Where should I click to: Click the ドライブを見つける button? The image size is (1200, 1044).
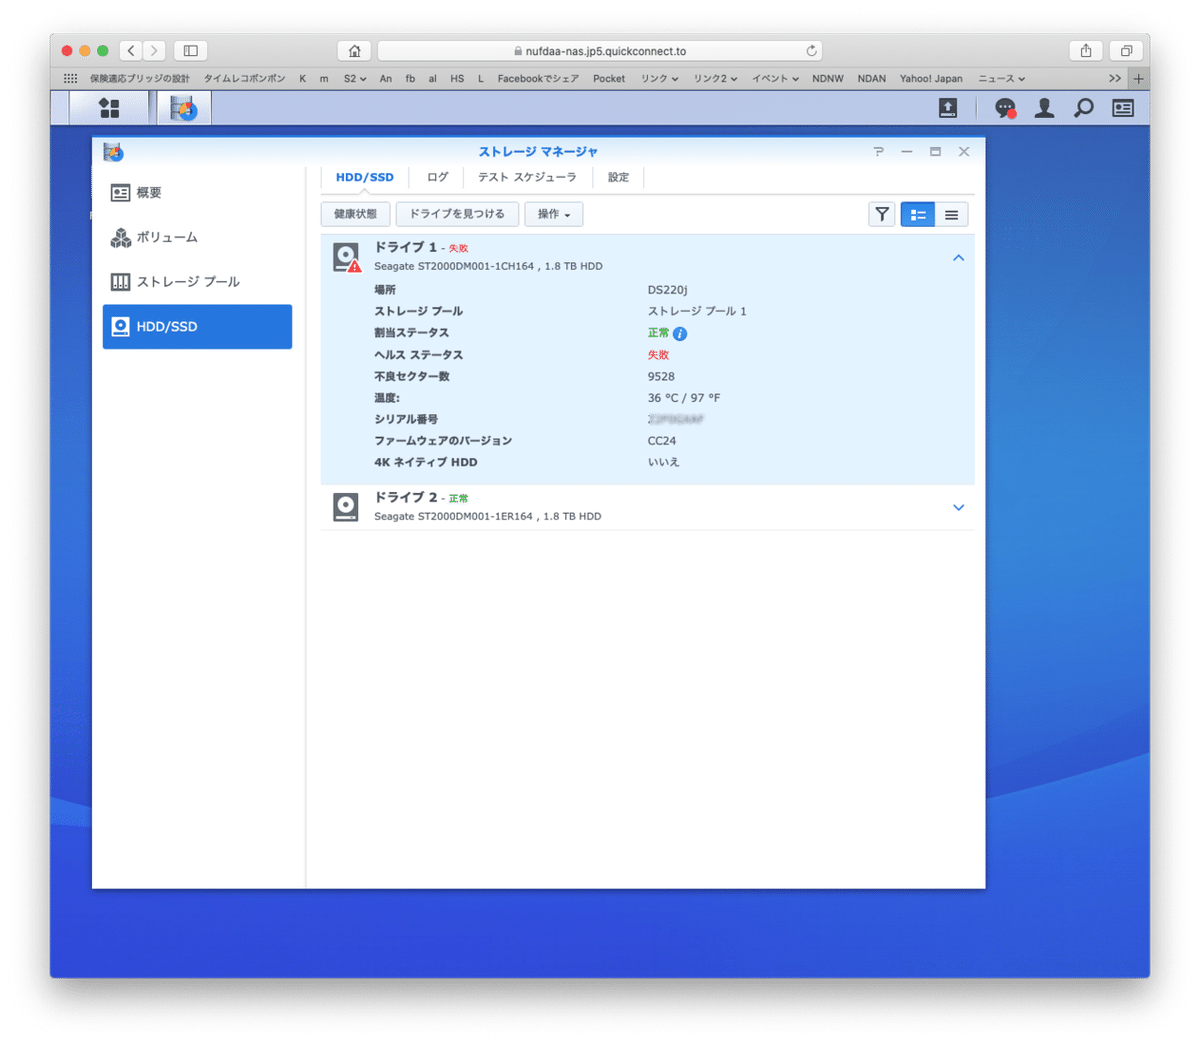(457, 214)
